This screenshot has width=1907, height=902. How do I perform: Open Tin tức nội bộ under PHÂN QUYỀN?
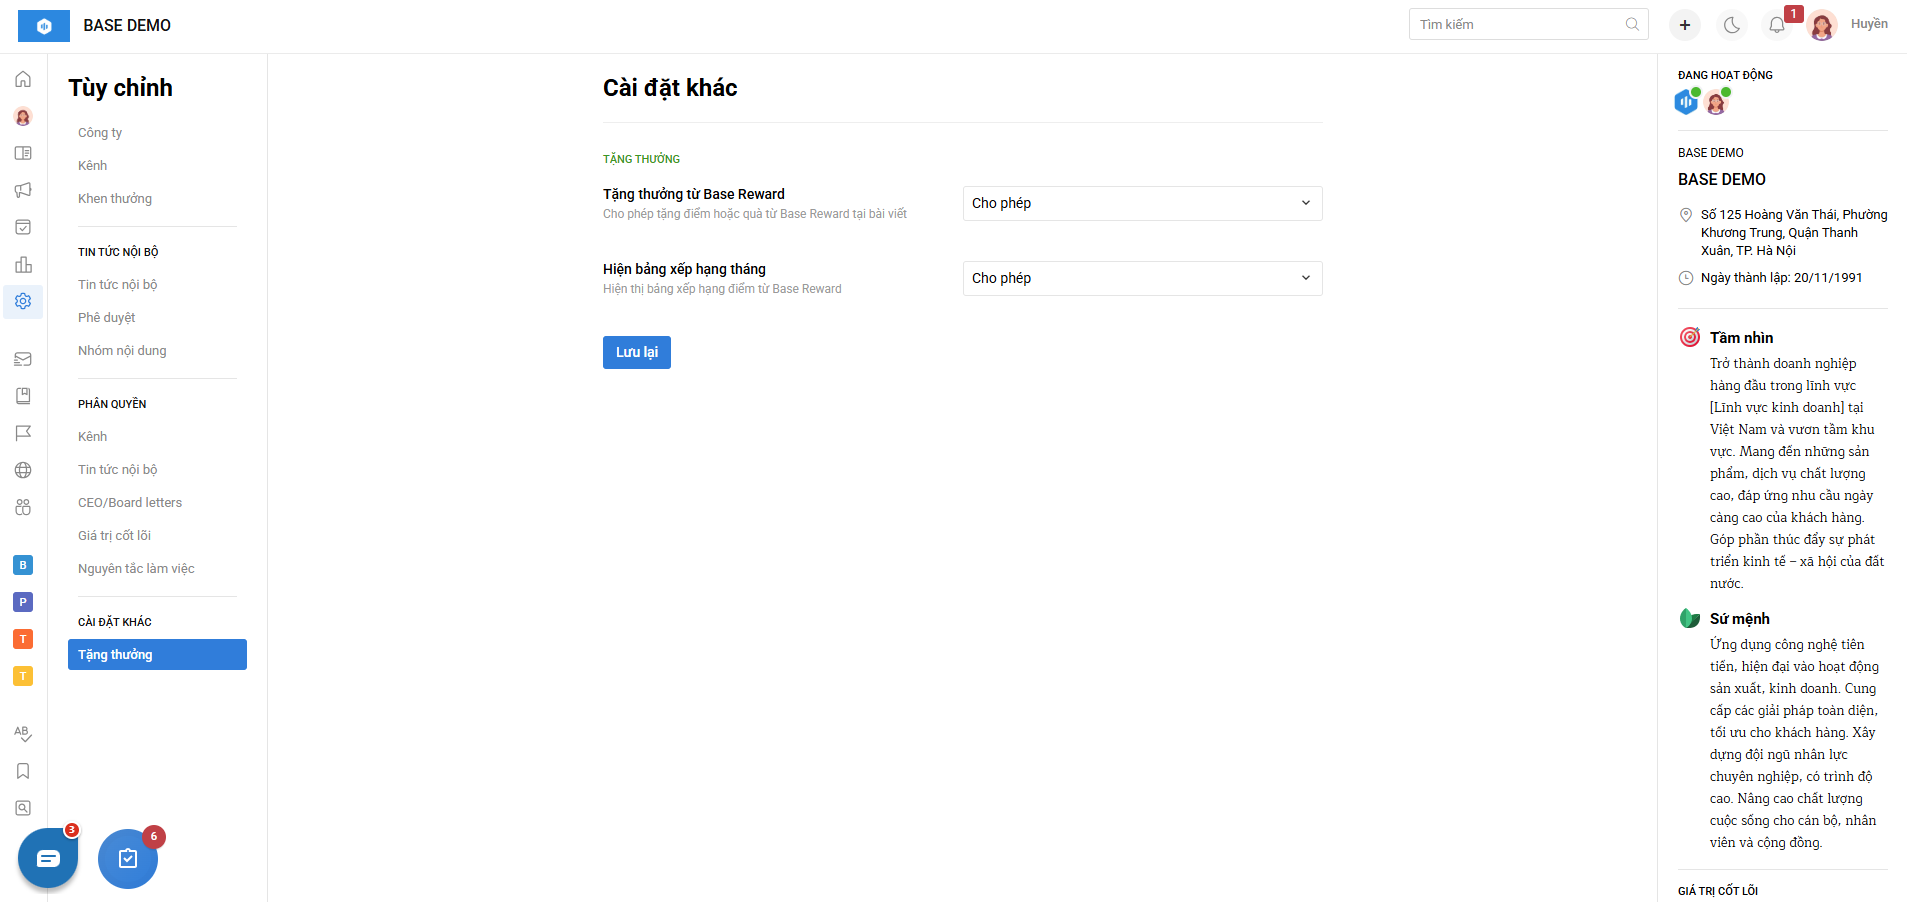pyautogui.click(x=118, y=470)
